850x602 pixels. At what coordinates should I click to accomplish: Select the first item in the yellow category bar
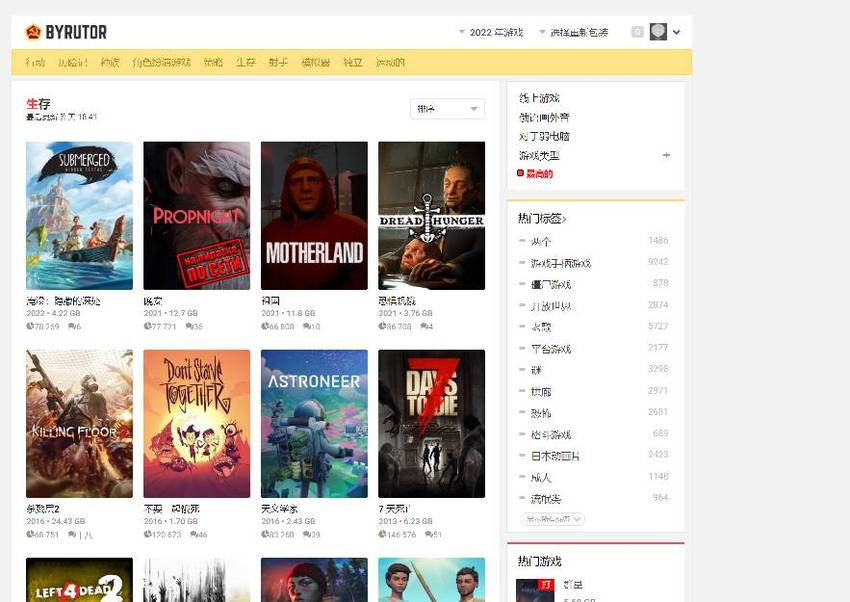35,62
